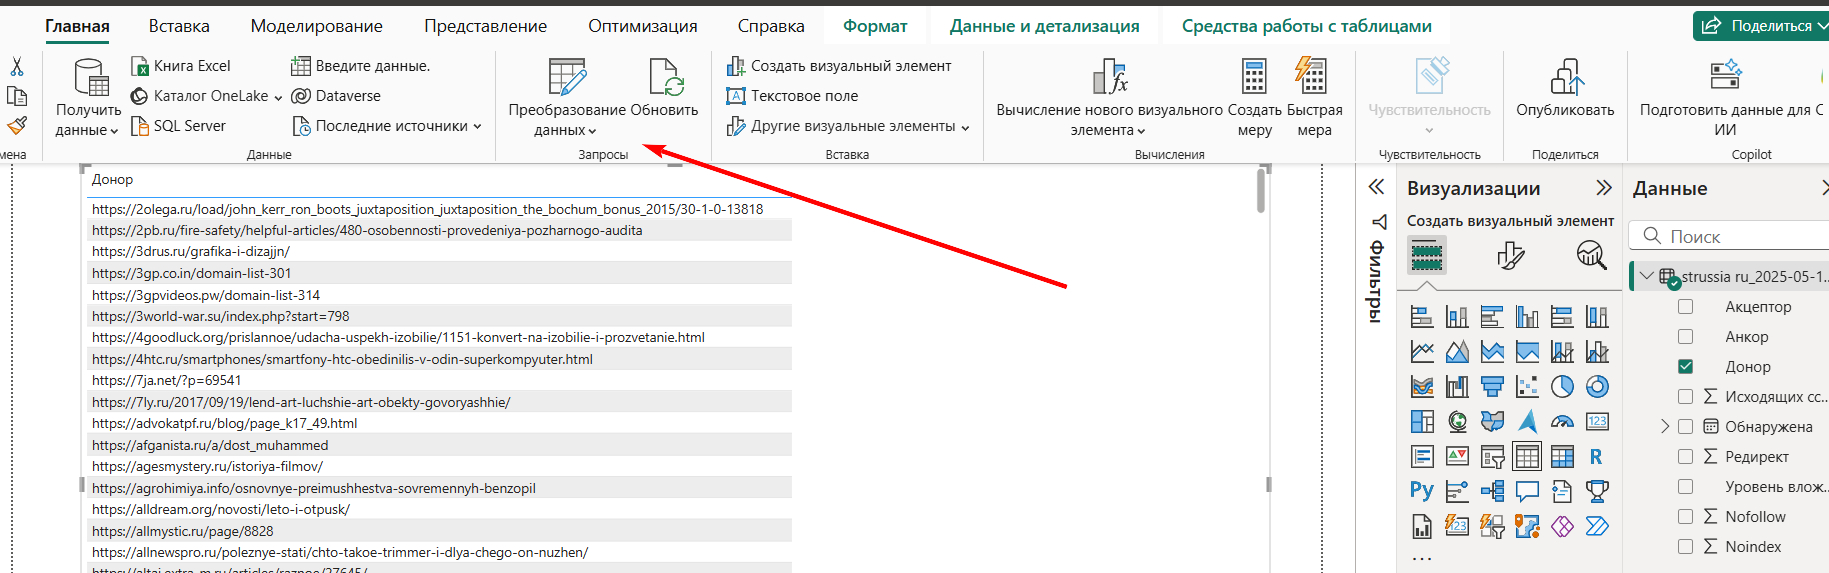Check the Редирект field
The image size is (1829, 573).
point(1685,457)
